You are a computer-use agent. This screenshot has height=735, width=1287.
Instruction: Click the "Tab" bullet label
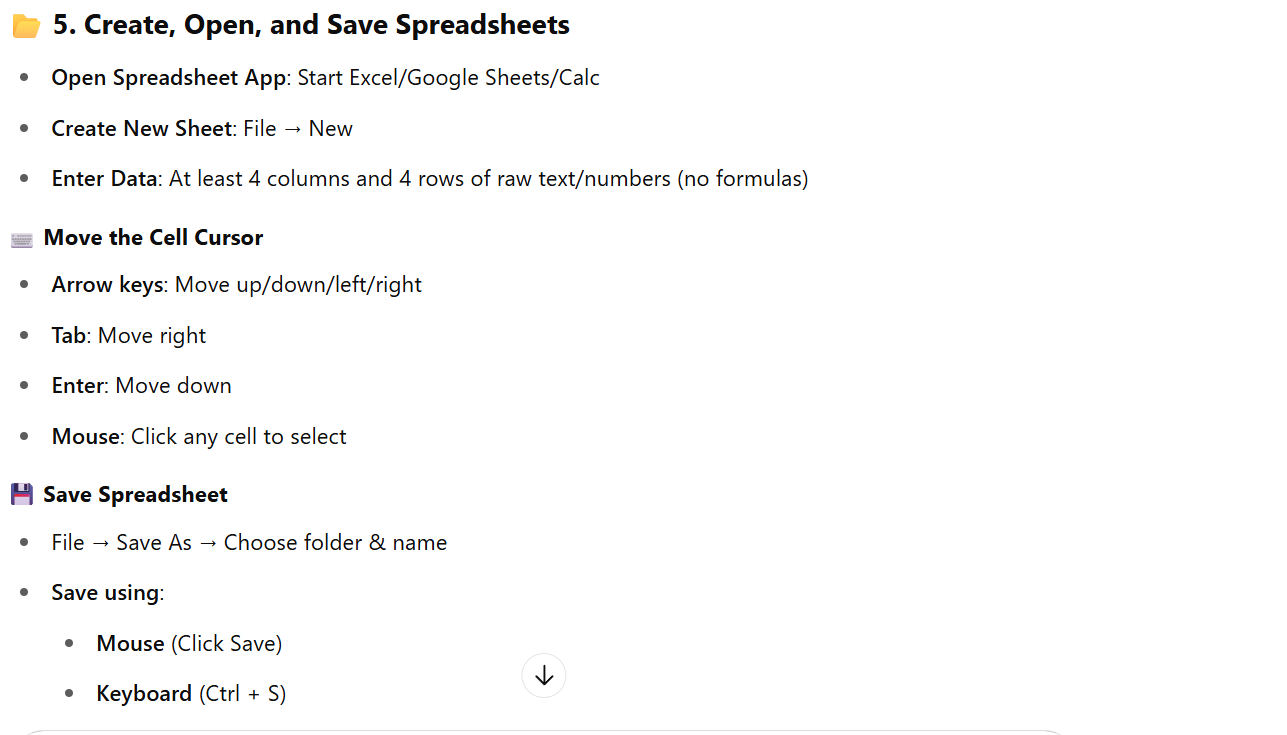[68, 336]
